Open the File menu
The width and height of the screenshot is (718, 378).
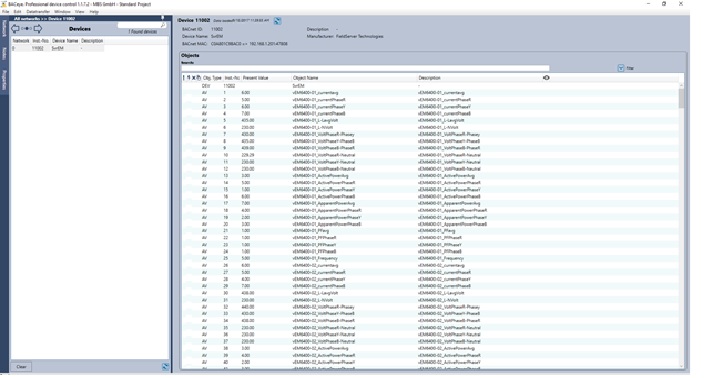pos(5,11)
